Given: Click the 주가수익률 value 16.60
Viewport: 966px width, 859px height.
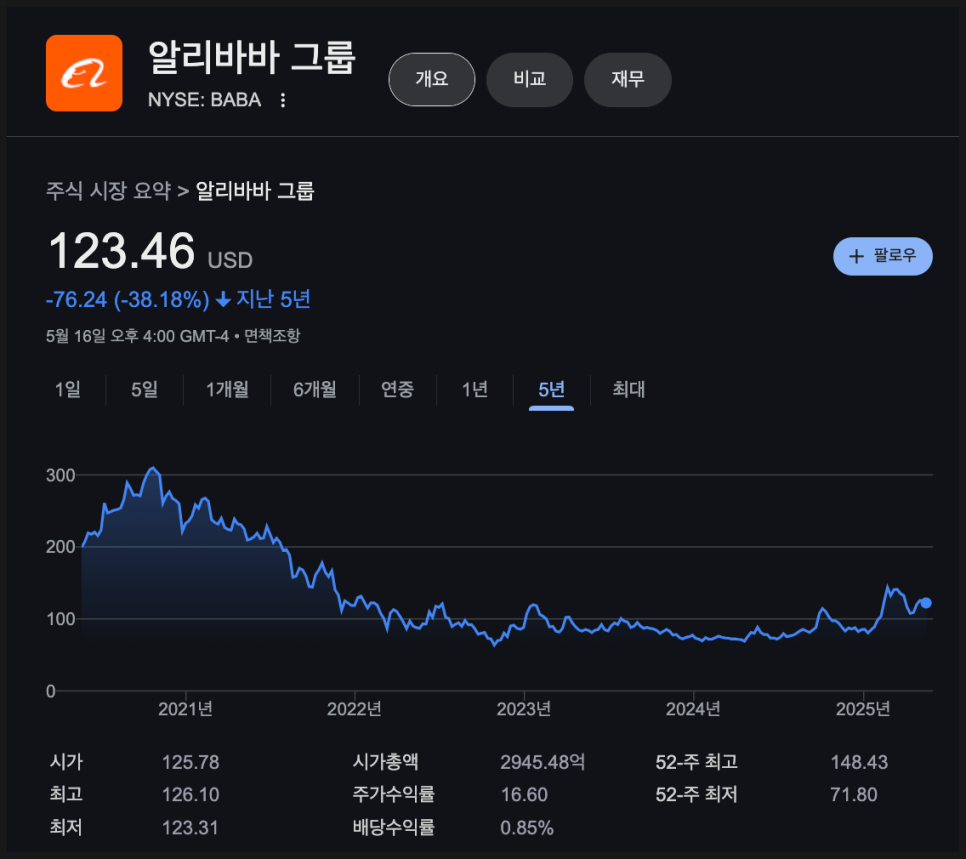Looking at the screenshot, I should click(x=524, y=795).
